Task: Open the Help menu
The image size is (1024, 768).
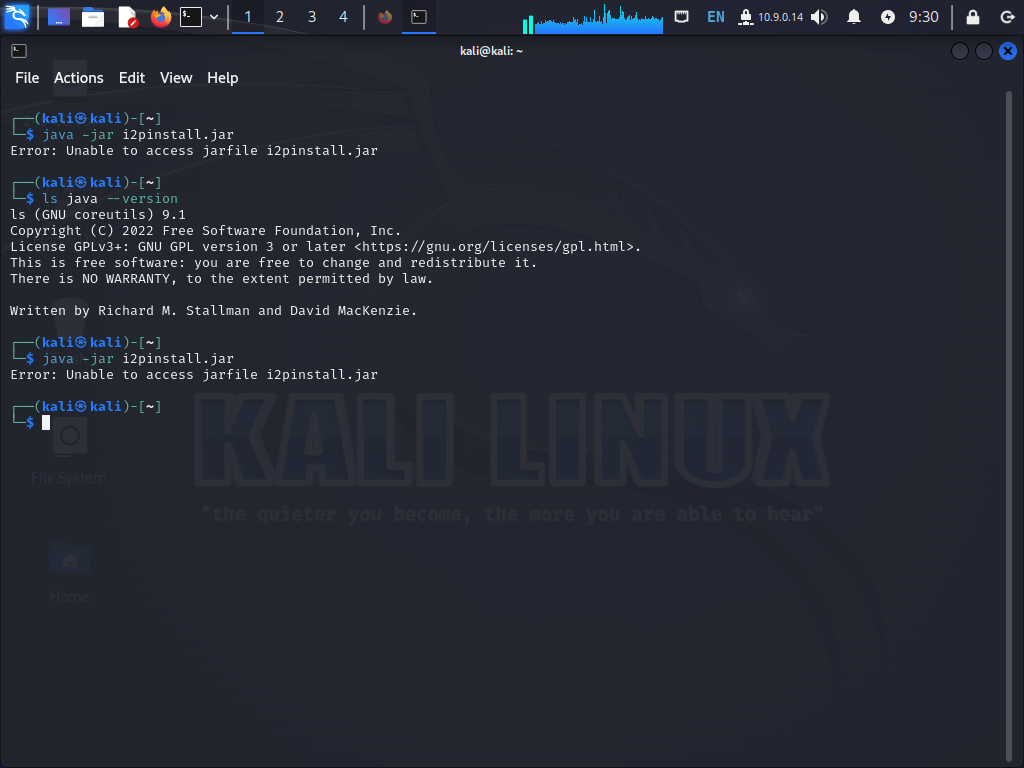Action: [223, 78]
